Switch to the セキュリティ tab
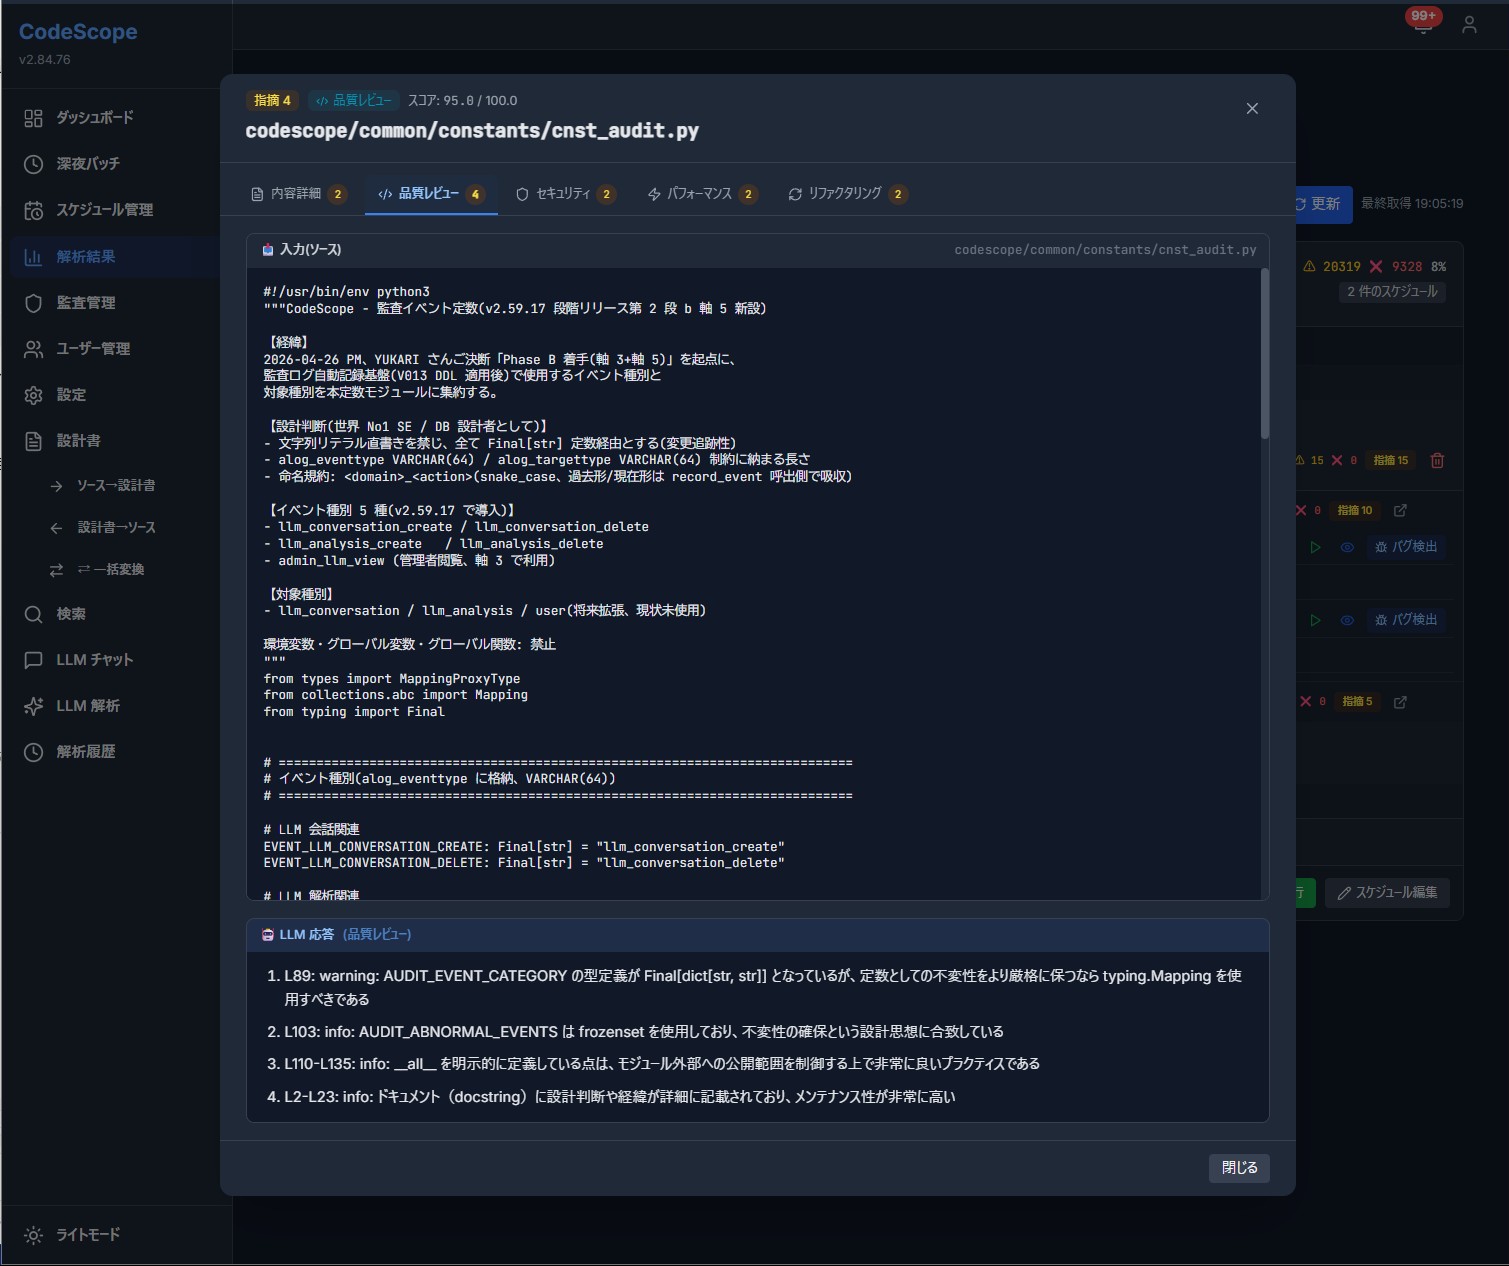Image resolution: width=1509 pixels, height=1266 pixels. click(x=565, y=194)
